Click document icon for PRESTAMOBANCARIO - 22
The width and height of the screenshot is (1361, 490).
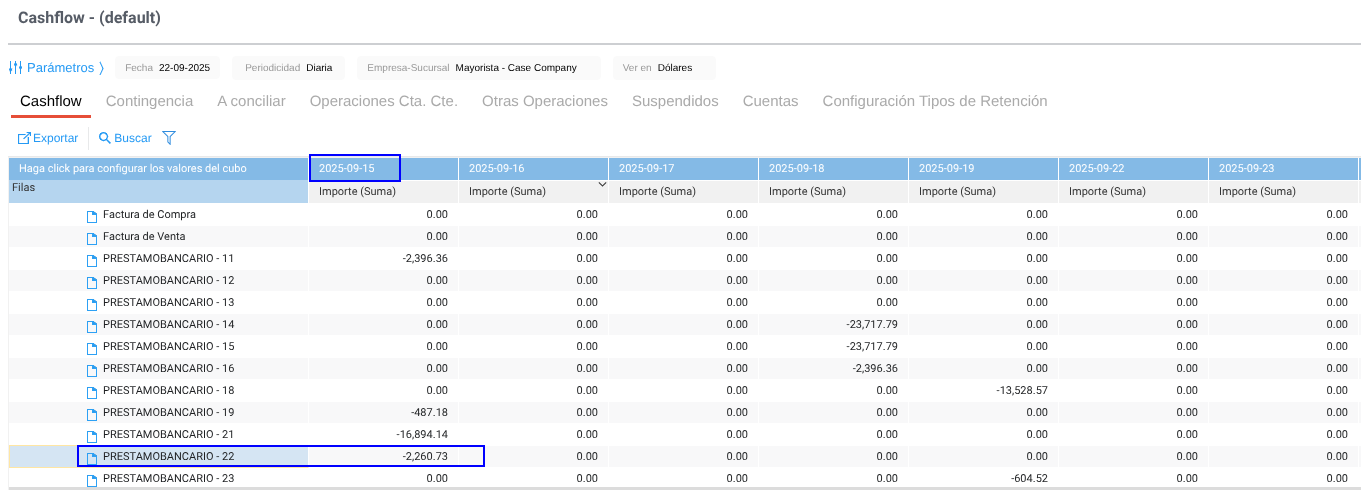[x=92, y=457]
